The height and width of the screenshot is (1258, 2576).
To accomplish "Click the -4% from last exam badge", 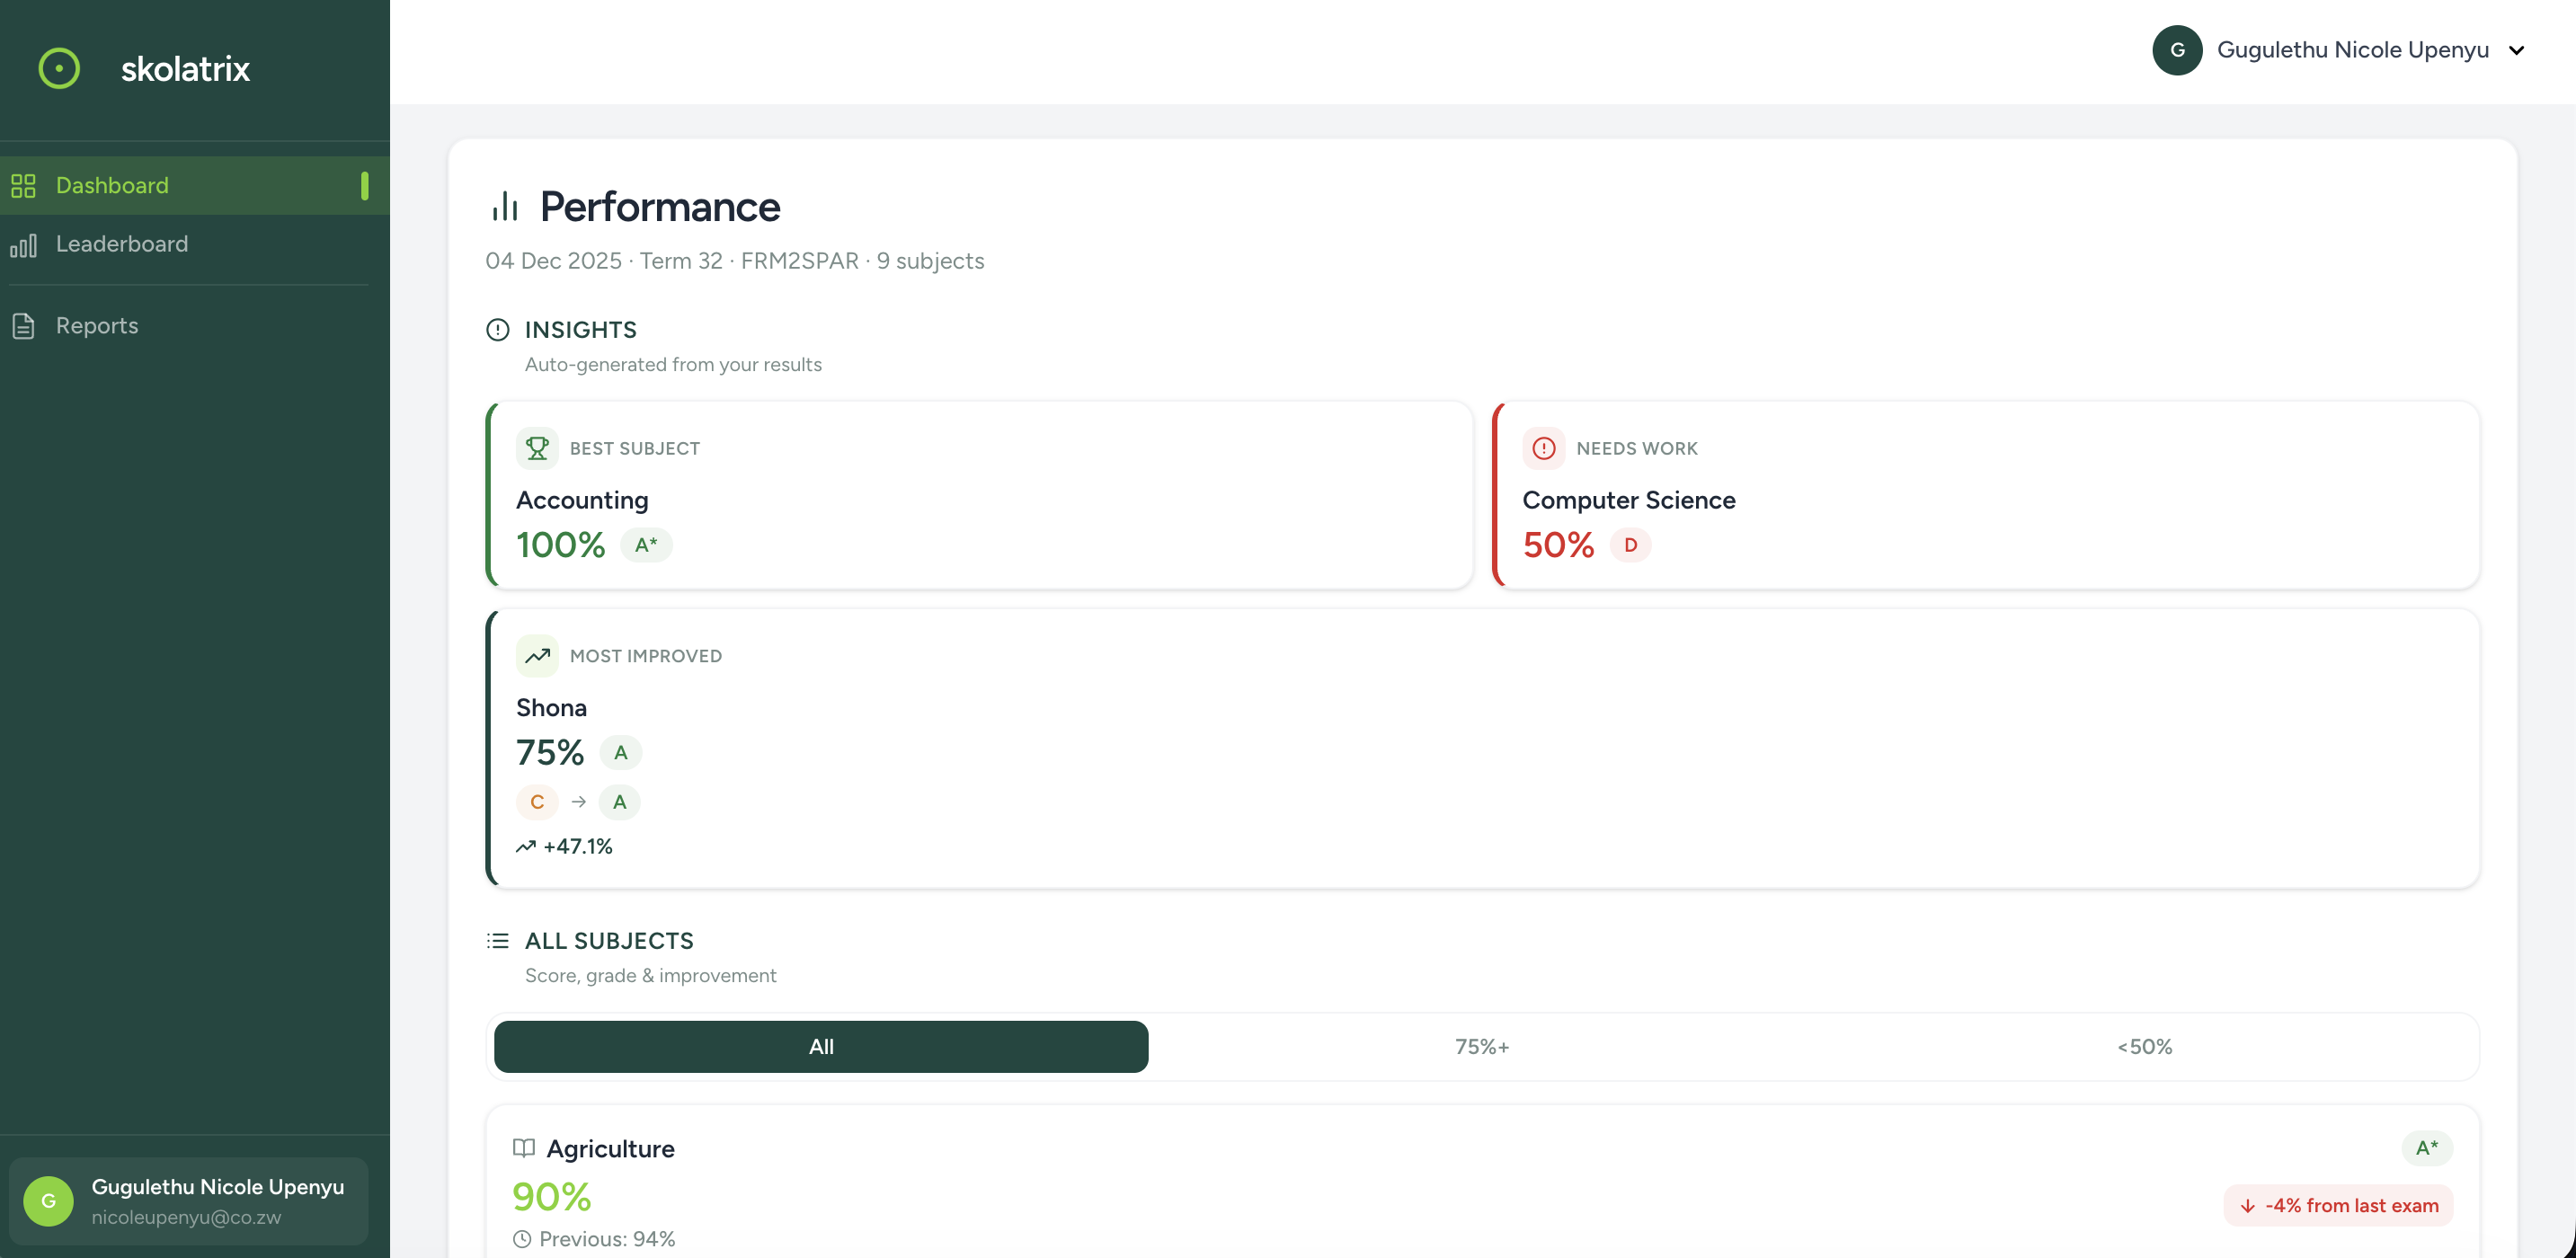I will pos(2338,1206).
